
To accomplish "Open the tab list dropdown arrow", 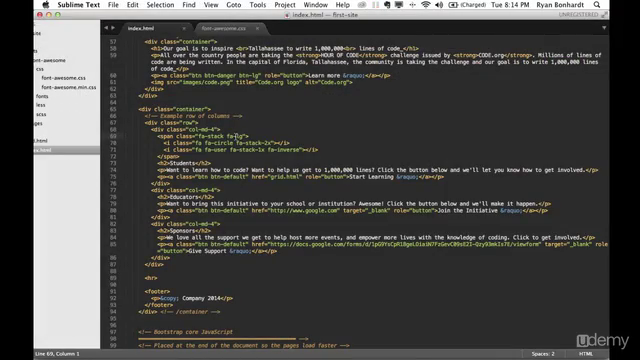I will (604, 28).
